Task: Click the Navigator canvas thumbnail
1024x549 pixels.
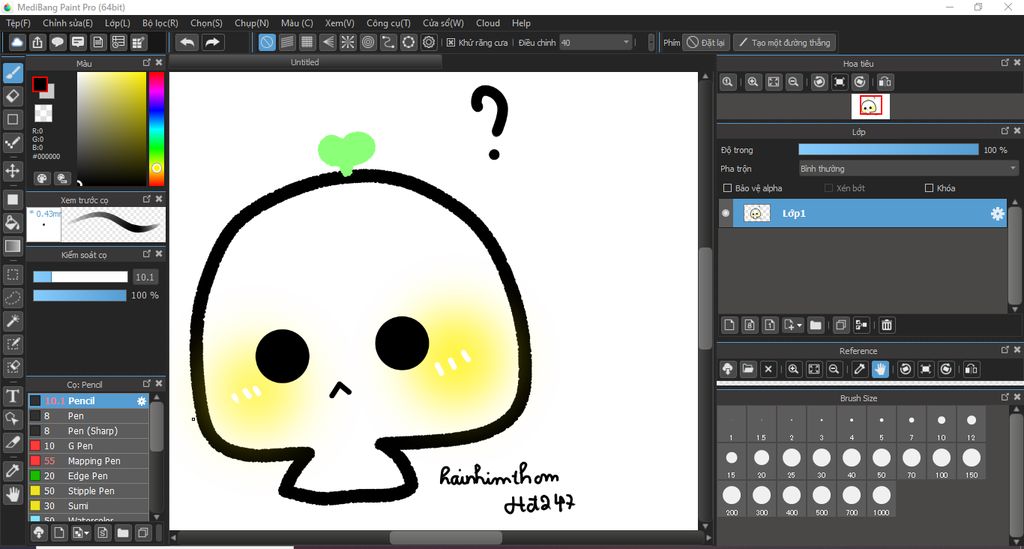Action: point(871,106)
